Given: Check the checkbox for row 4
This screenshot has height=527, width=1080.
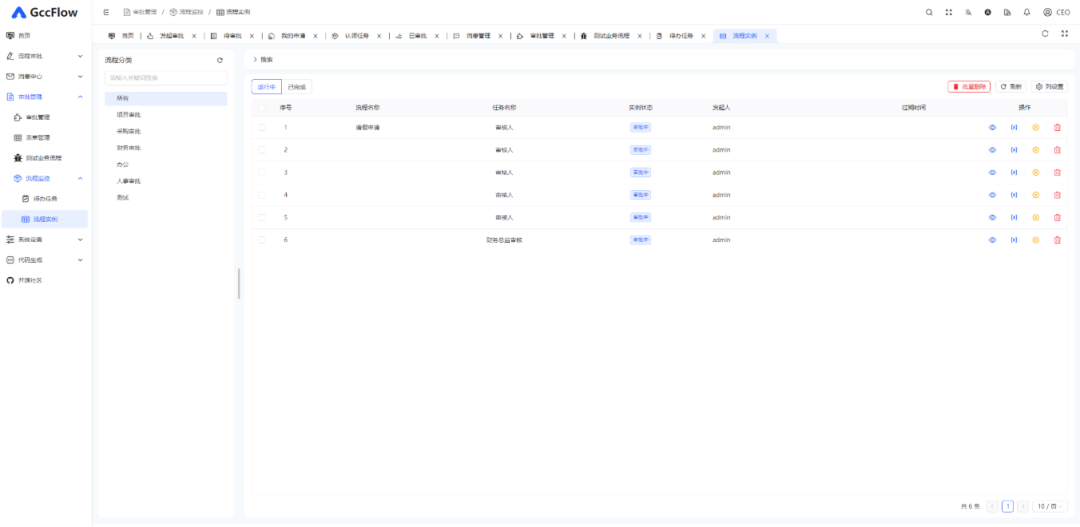Looking at the screenshot, I should [x=262, y=195].
